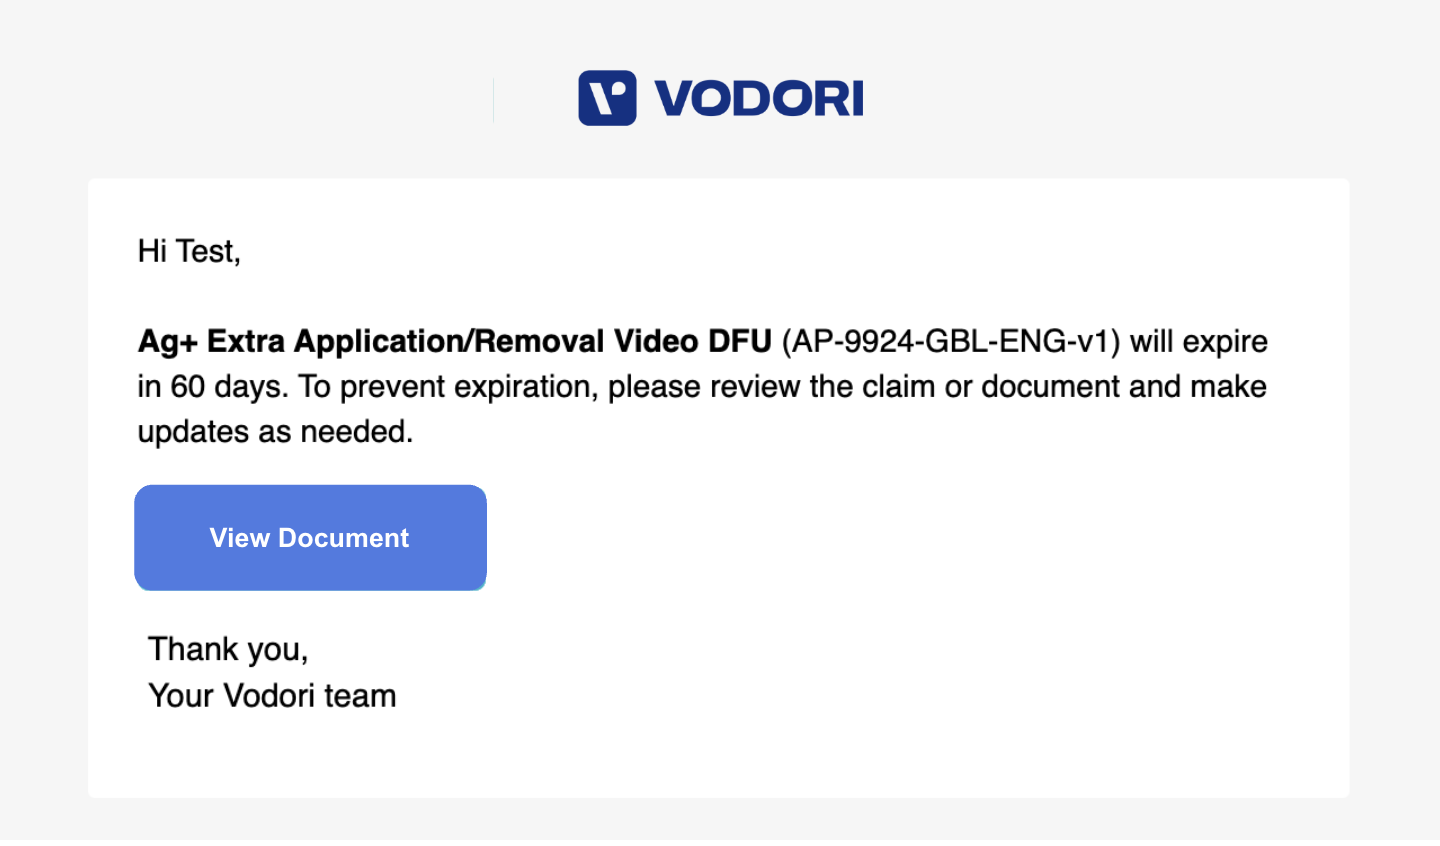1440x846 pixels.
Task: Click the thin vertical divider beside logo
Action: (x=494, y=100)
